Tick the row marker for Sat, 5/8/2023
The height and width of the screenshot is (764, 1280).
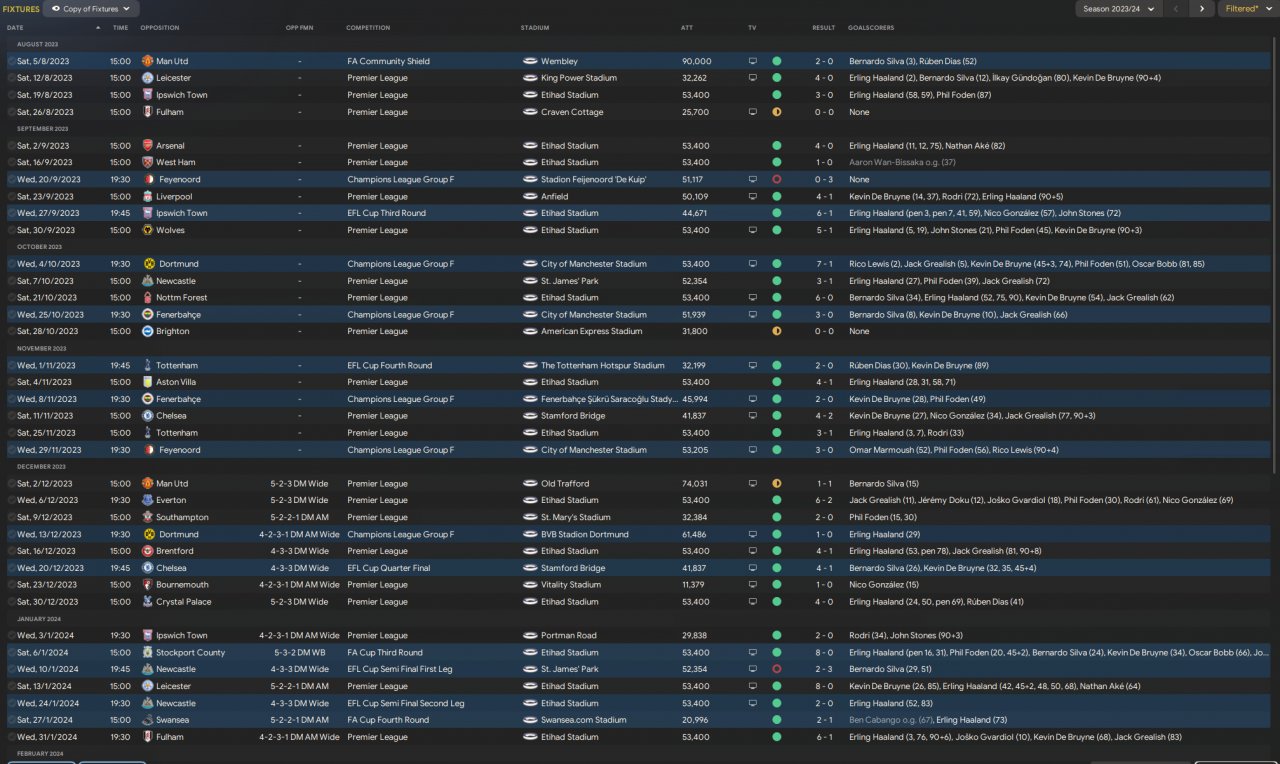click(12, 61)
